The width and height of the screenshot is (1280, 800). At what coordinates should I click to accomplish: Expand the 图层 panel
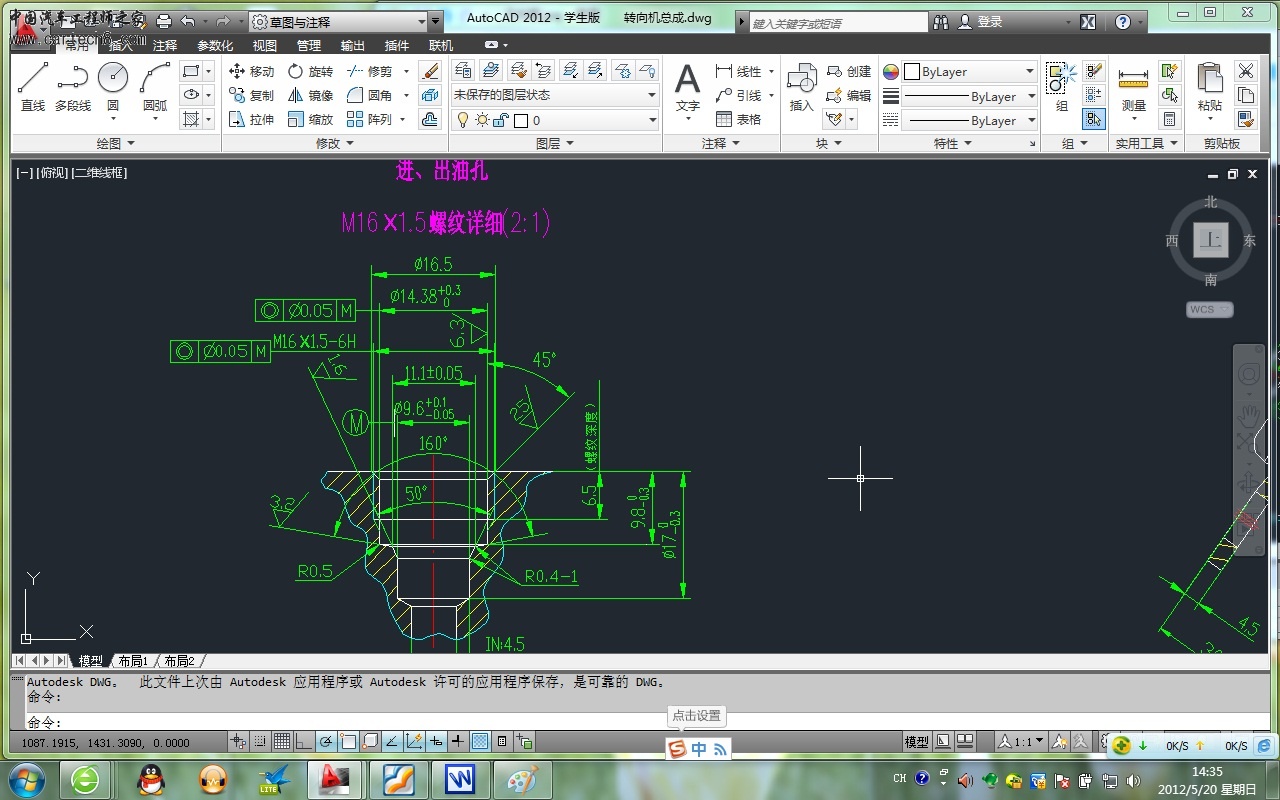[555, 143]
